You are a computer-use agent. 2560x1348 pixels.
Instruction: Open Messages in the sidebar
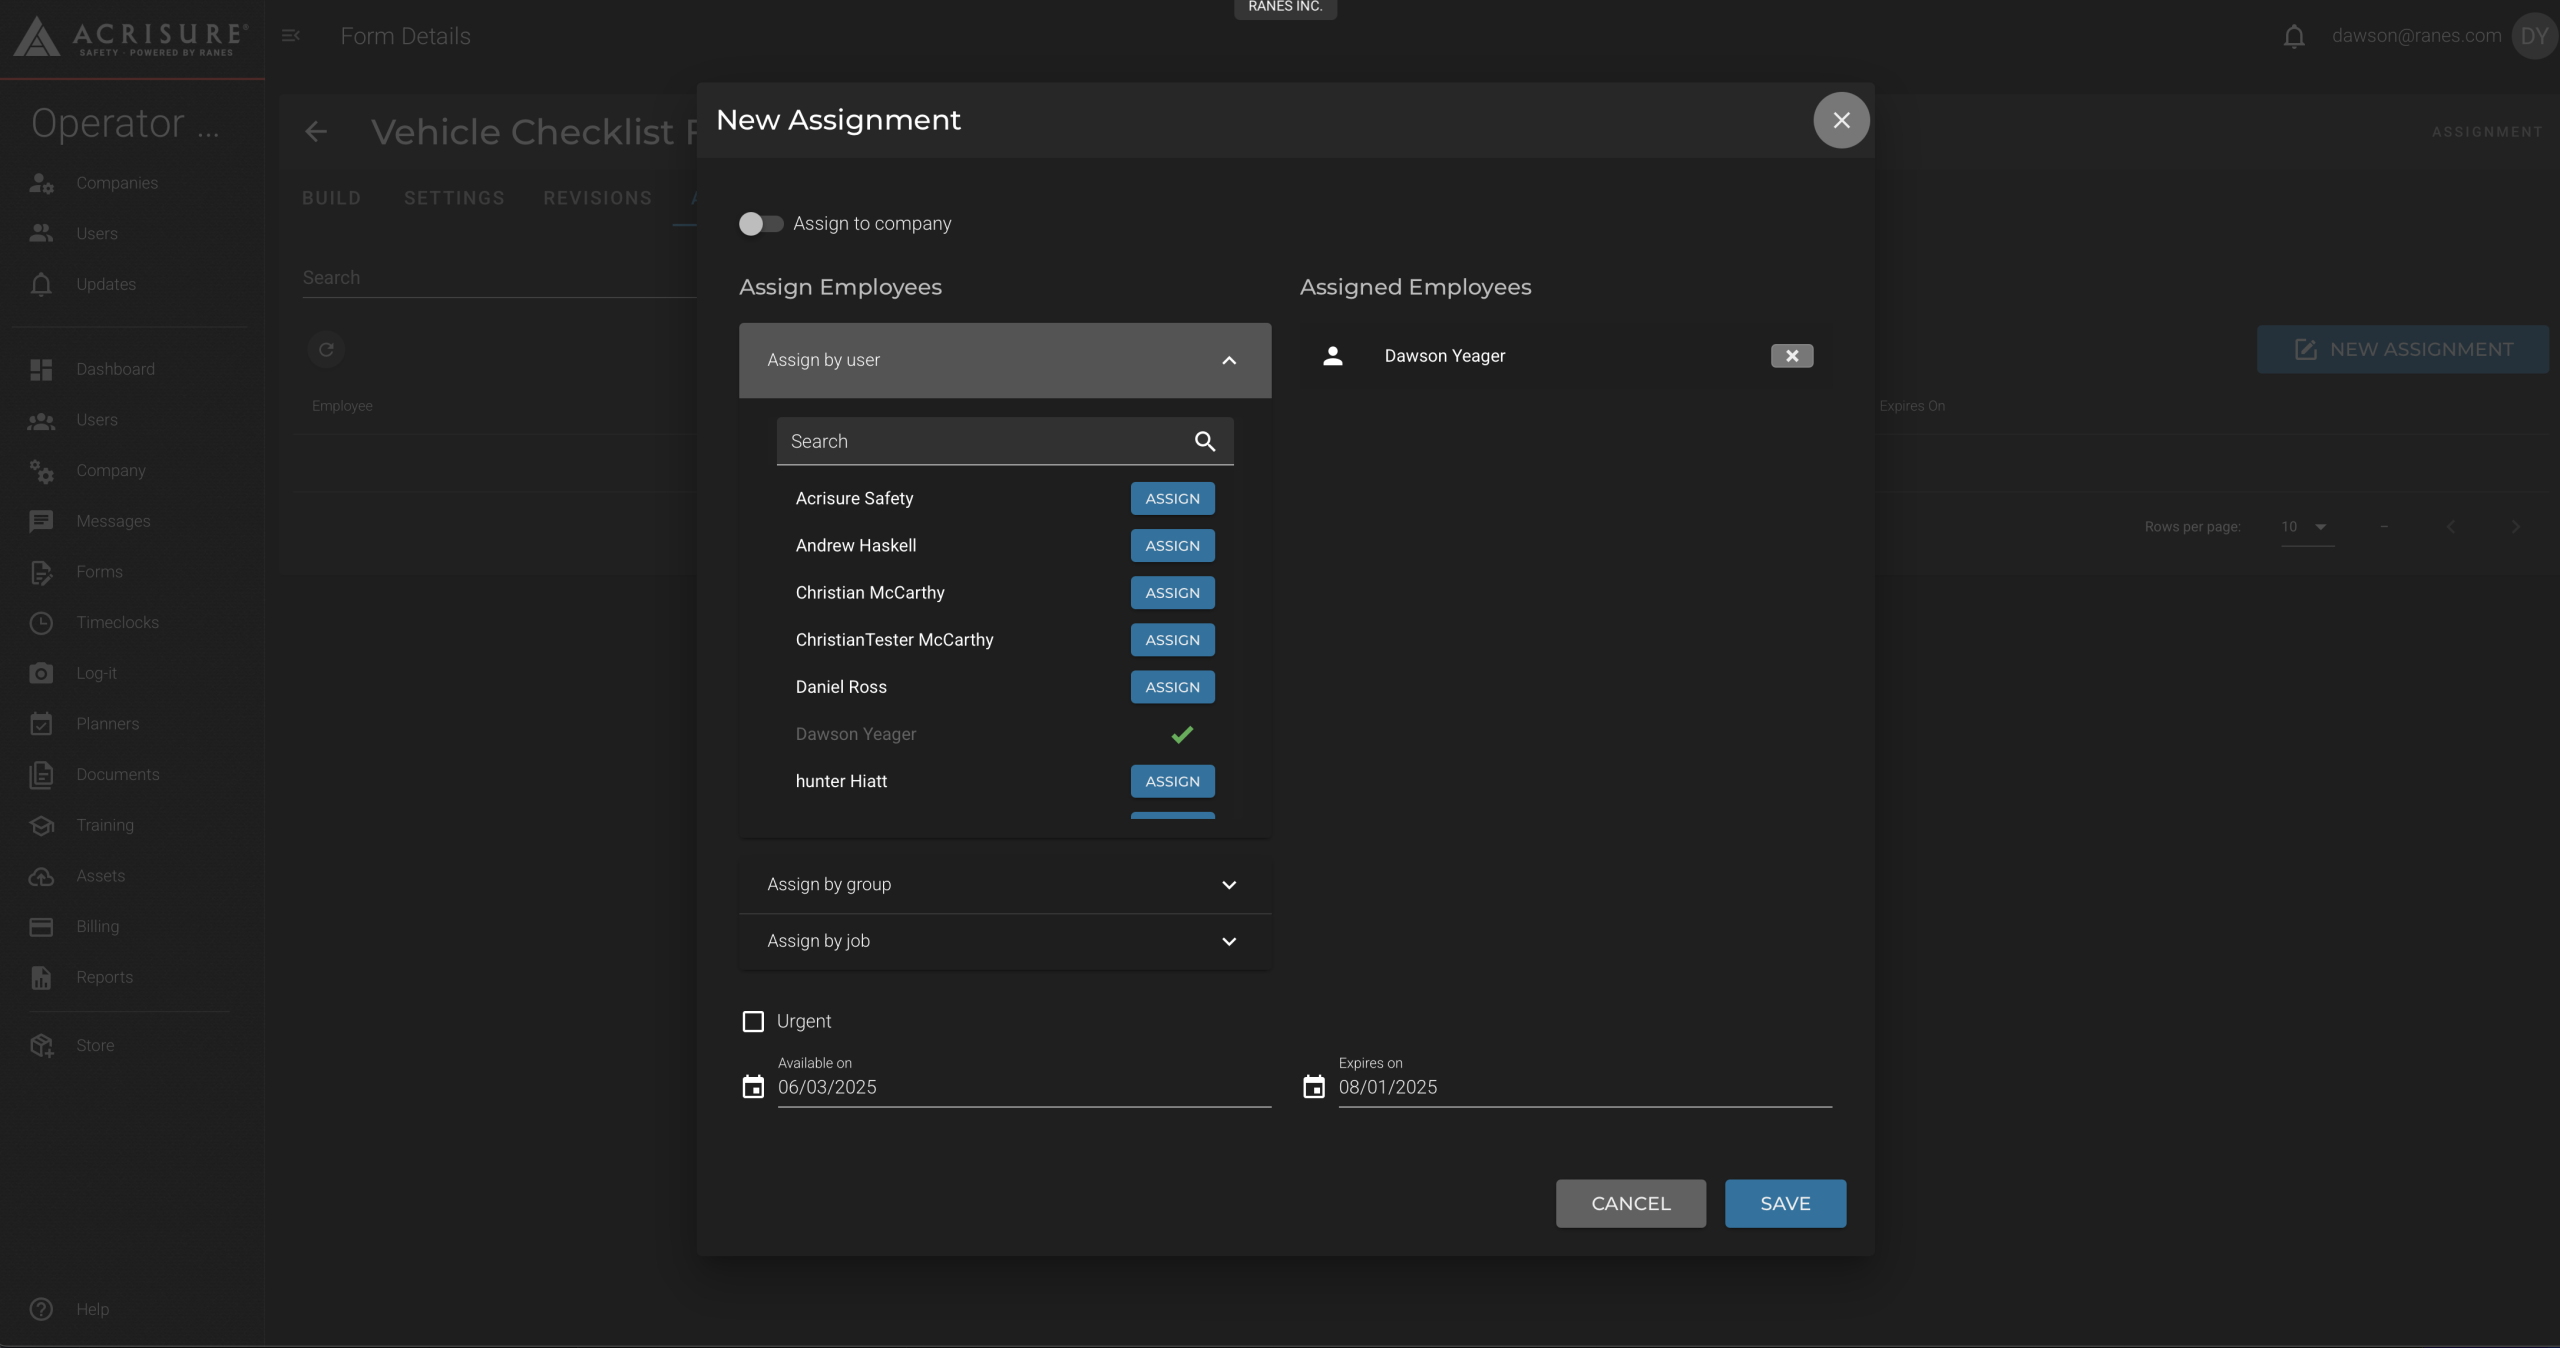click(113, 521)
